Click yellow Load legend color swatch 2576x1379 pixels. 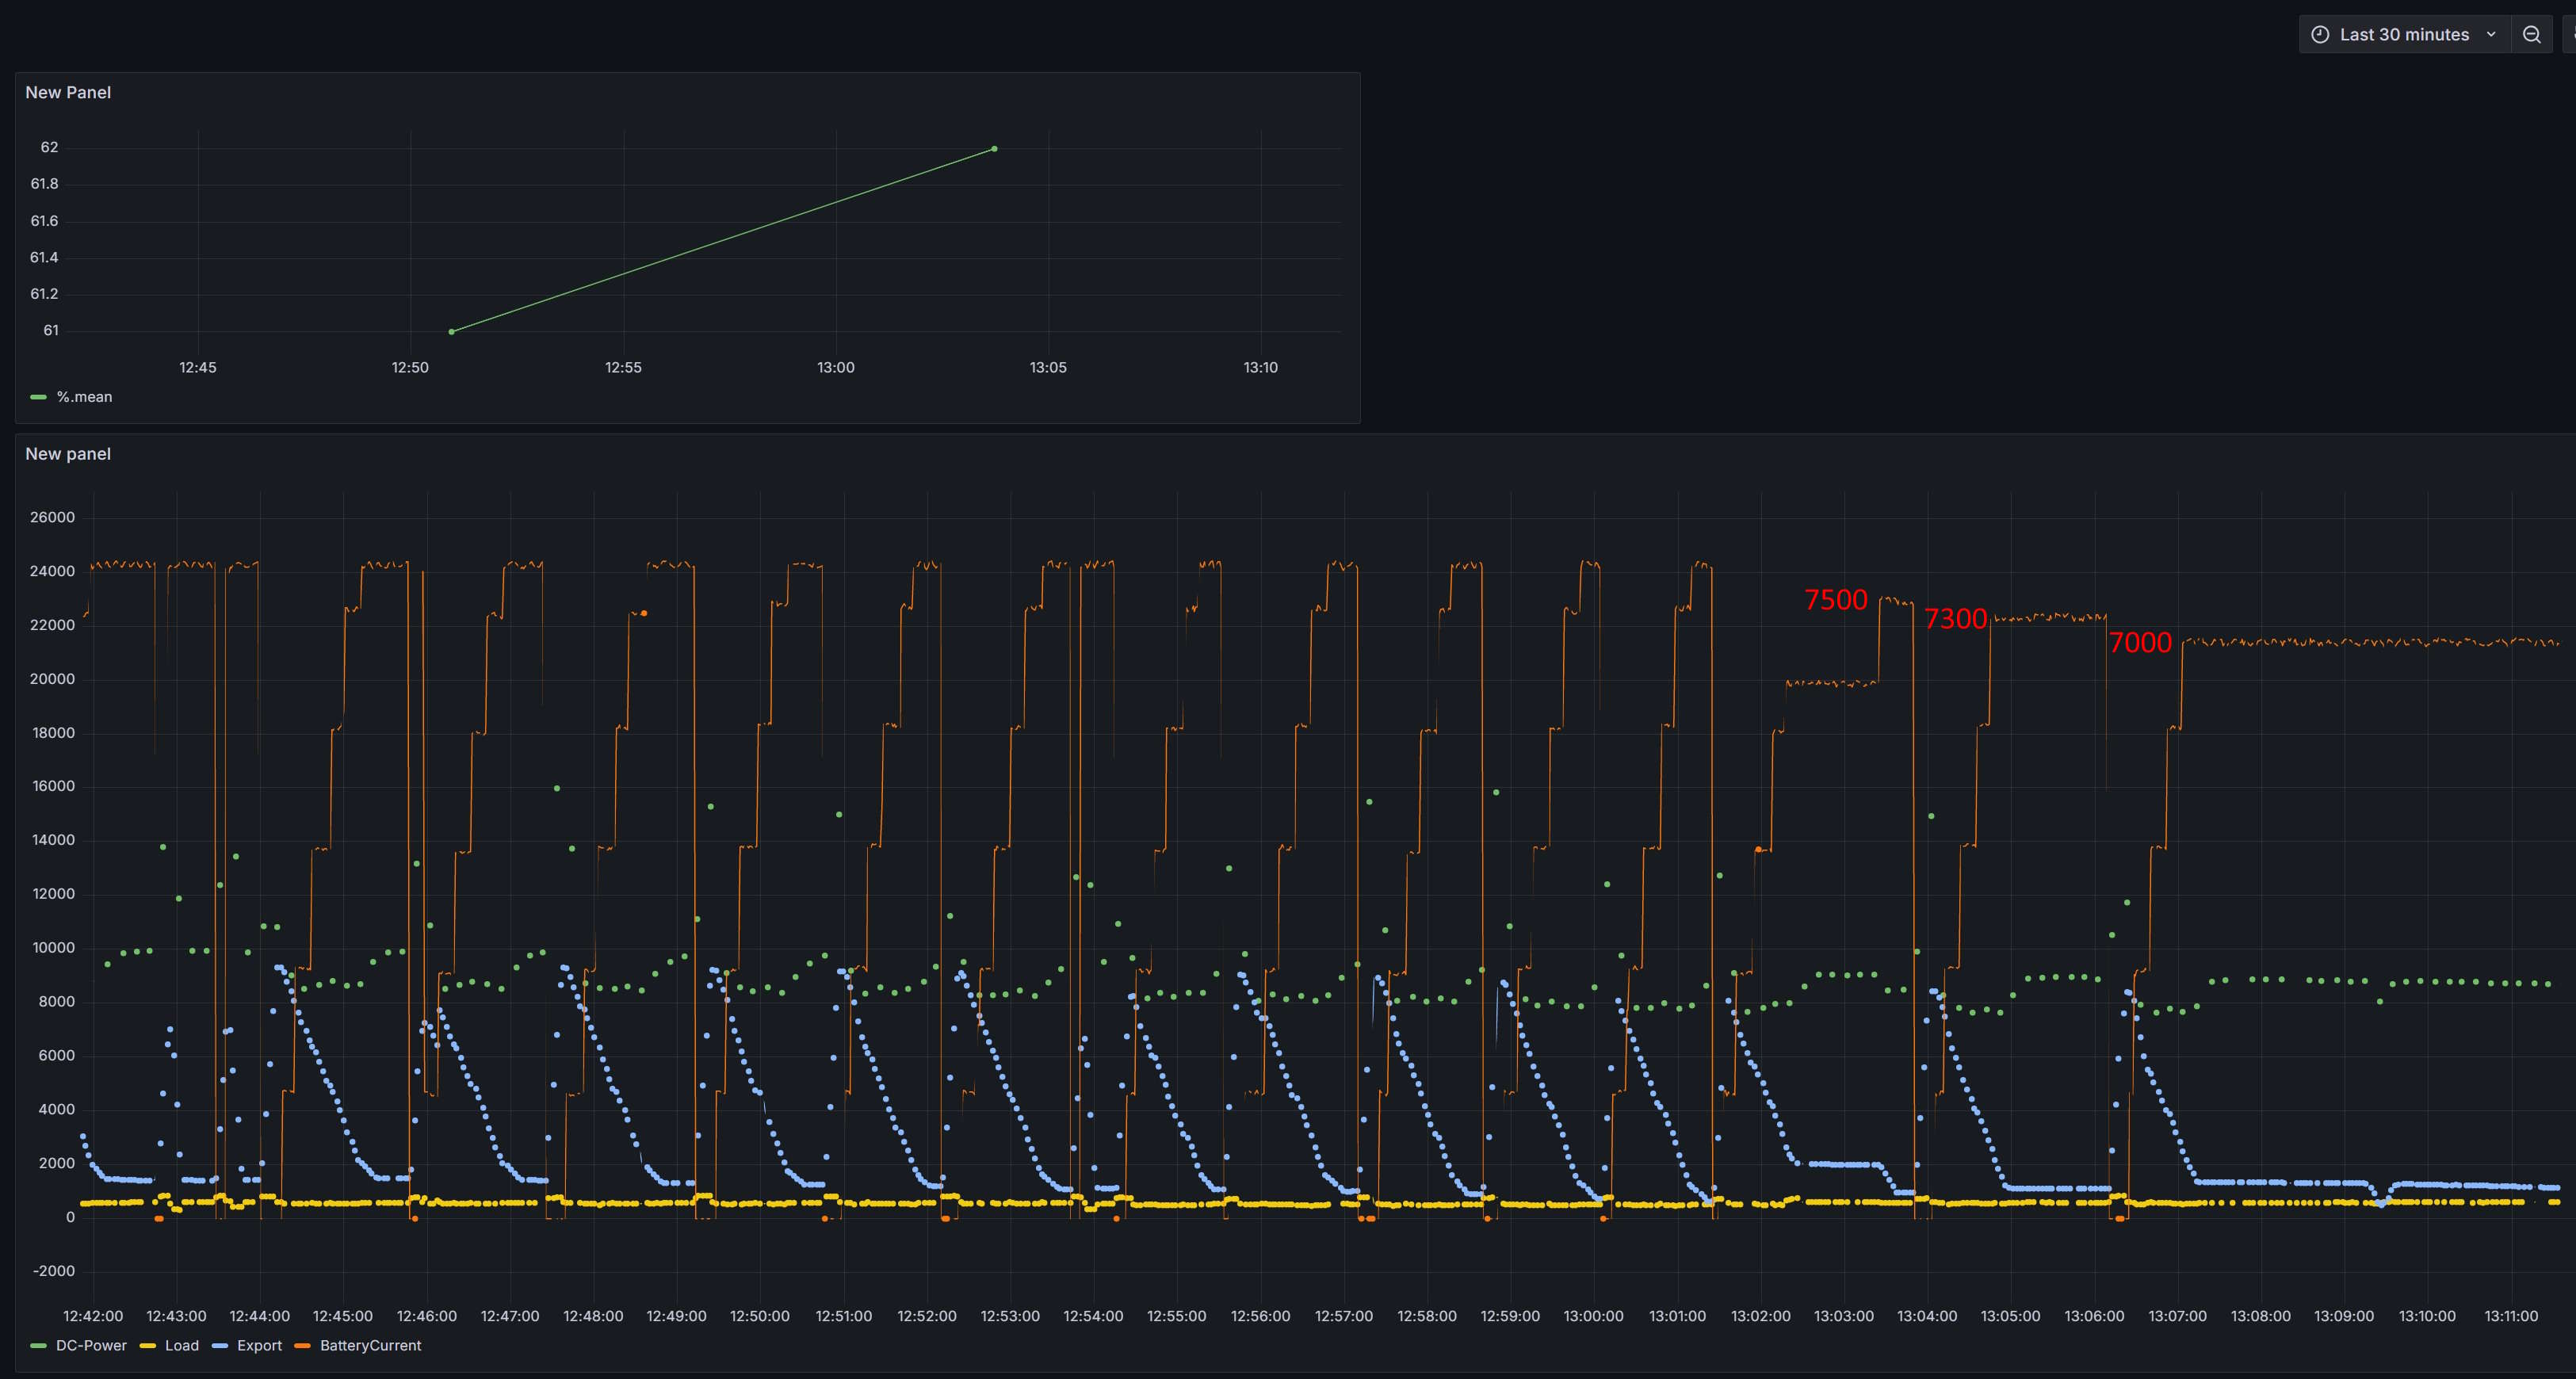pyautogui.click(x=147, y=1346)
